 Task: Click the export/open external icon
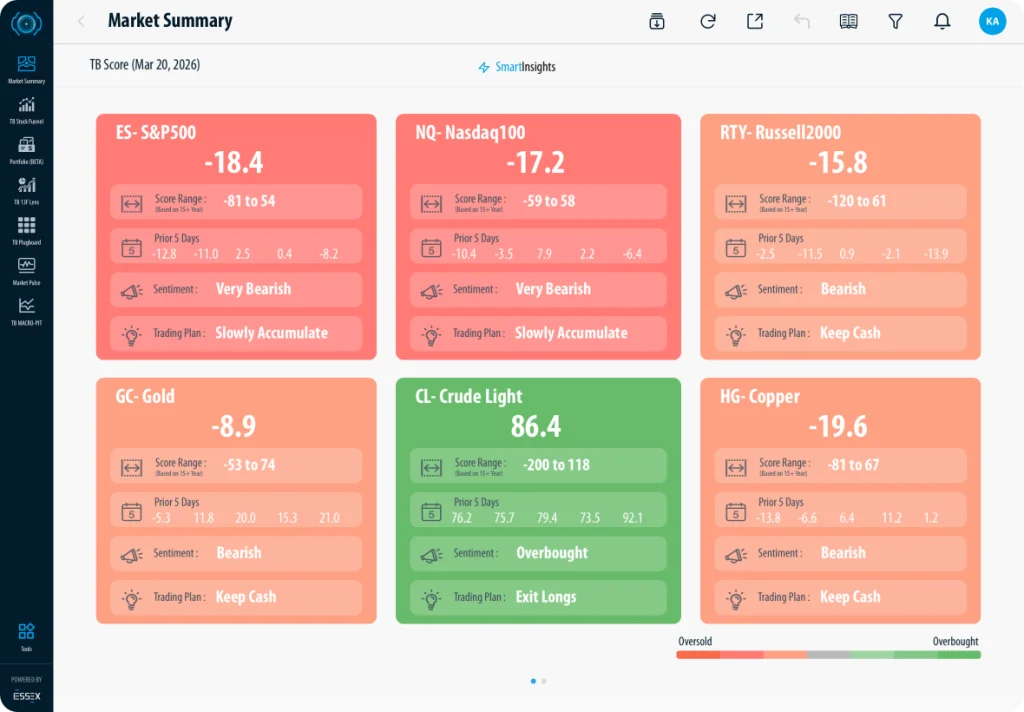755,21
